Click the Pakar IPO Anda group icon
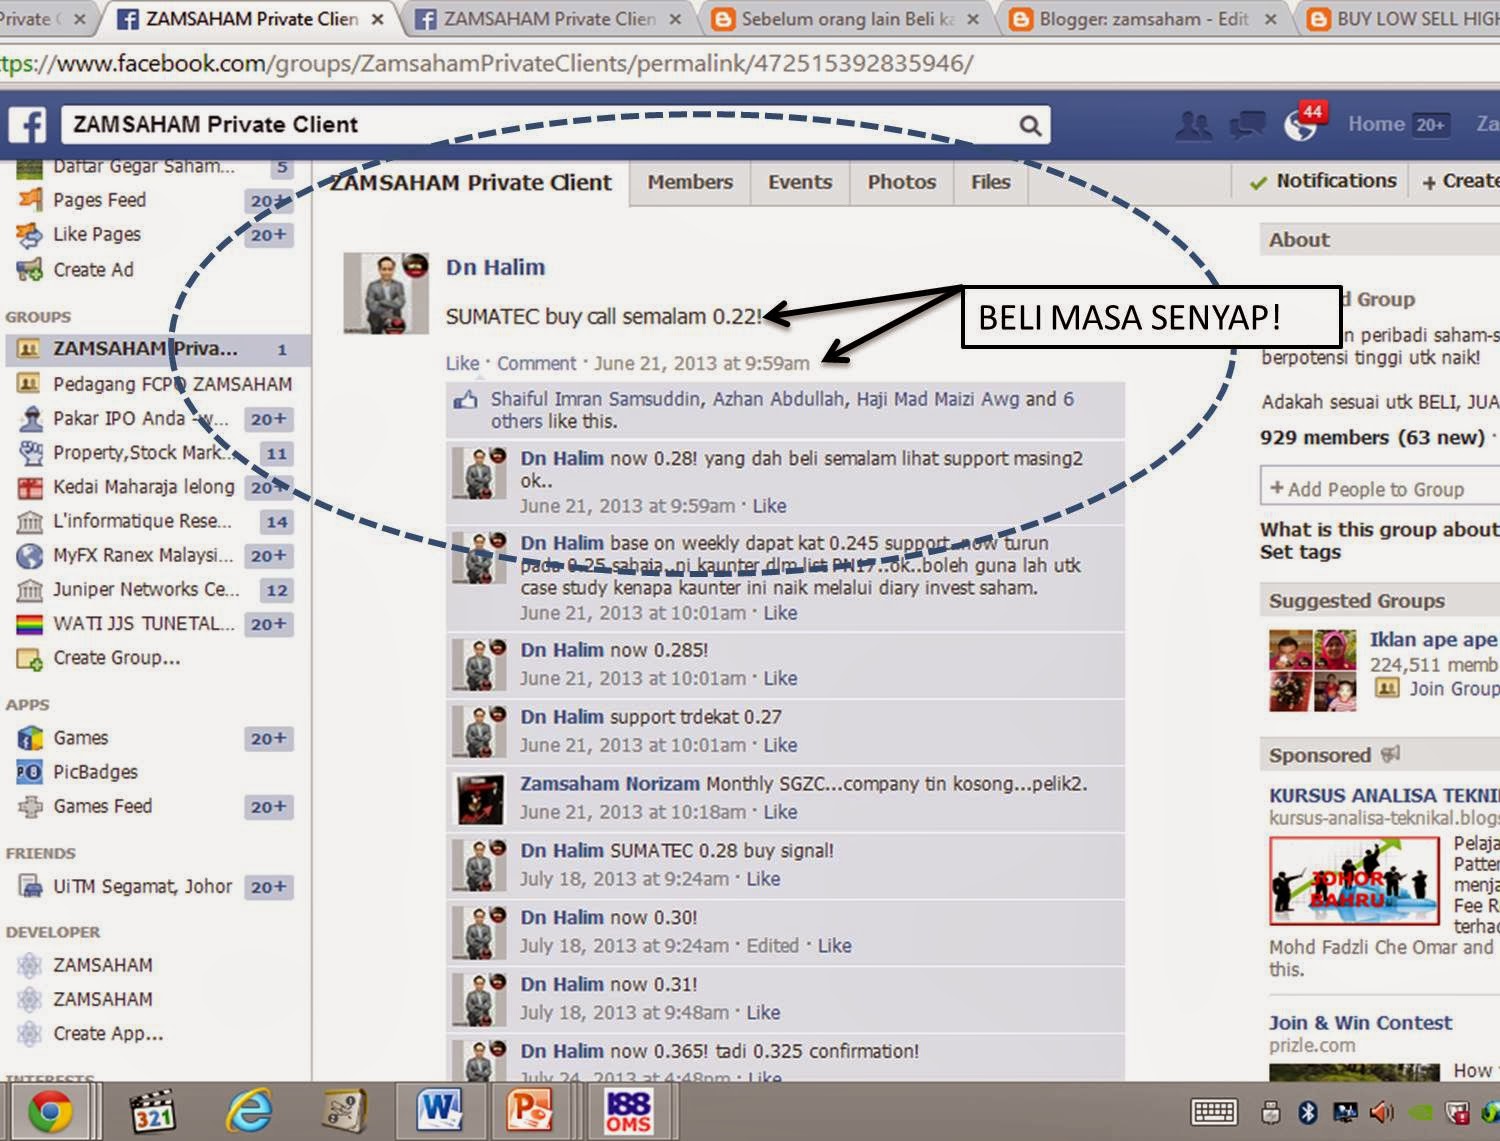 click(x=30, y=418)
